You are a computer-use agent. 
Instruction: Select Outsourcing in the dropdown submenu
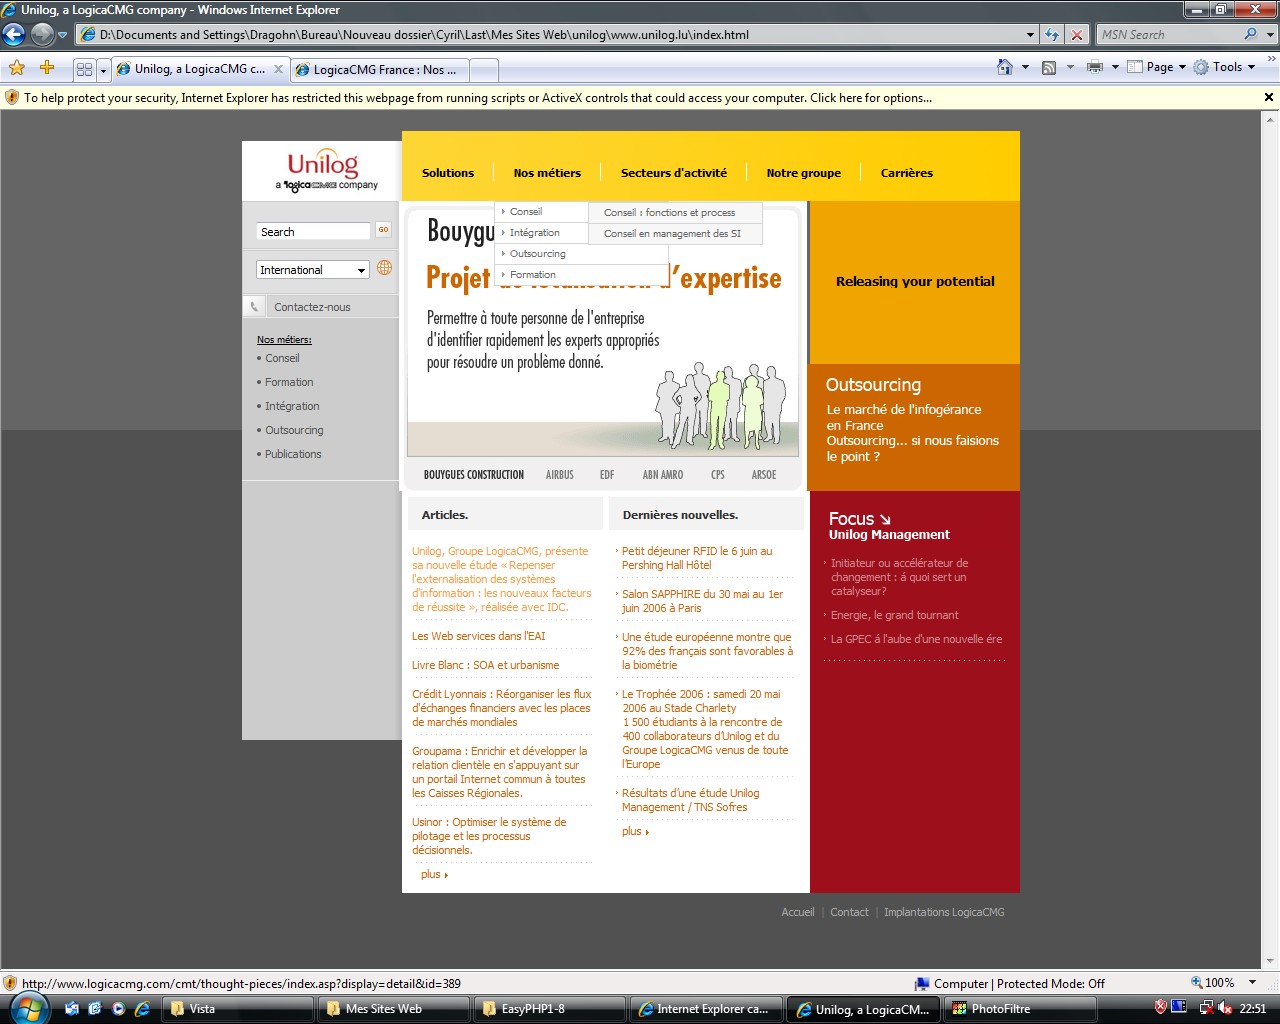581,254
